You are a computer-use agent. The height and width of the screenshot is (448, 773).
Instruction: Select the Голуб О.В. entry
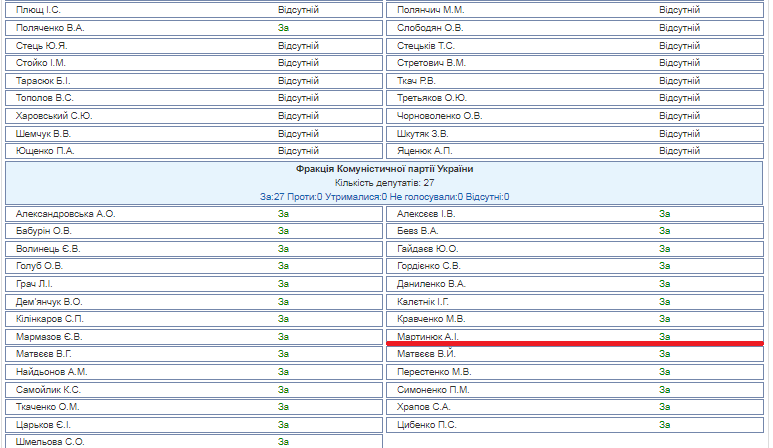[40, 266]
